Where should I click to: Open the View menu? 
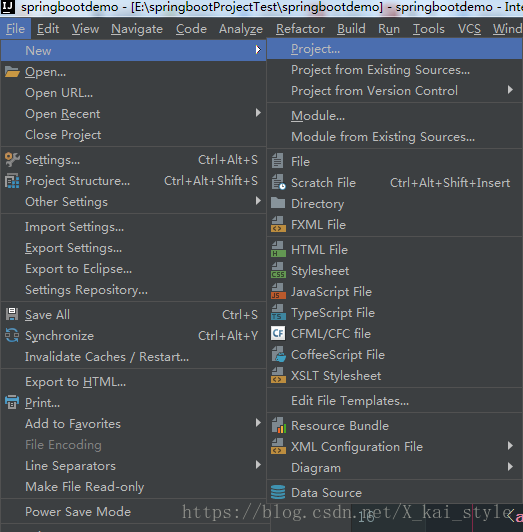pyautogui.click(x=85, y=29)
